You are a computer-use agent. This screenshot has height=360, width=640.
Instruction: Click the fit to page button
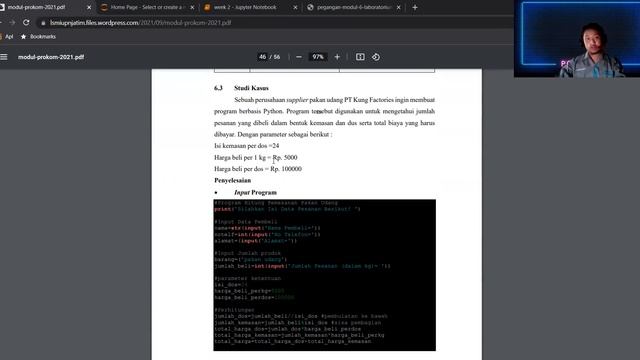coord(360,57)
